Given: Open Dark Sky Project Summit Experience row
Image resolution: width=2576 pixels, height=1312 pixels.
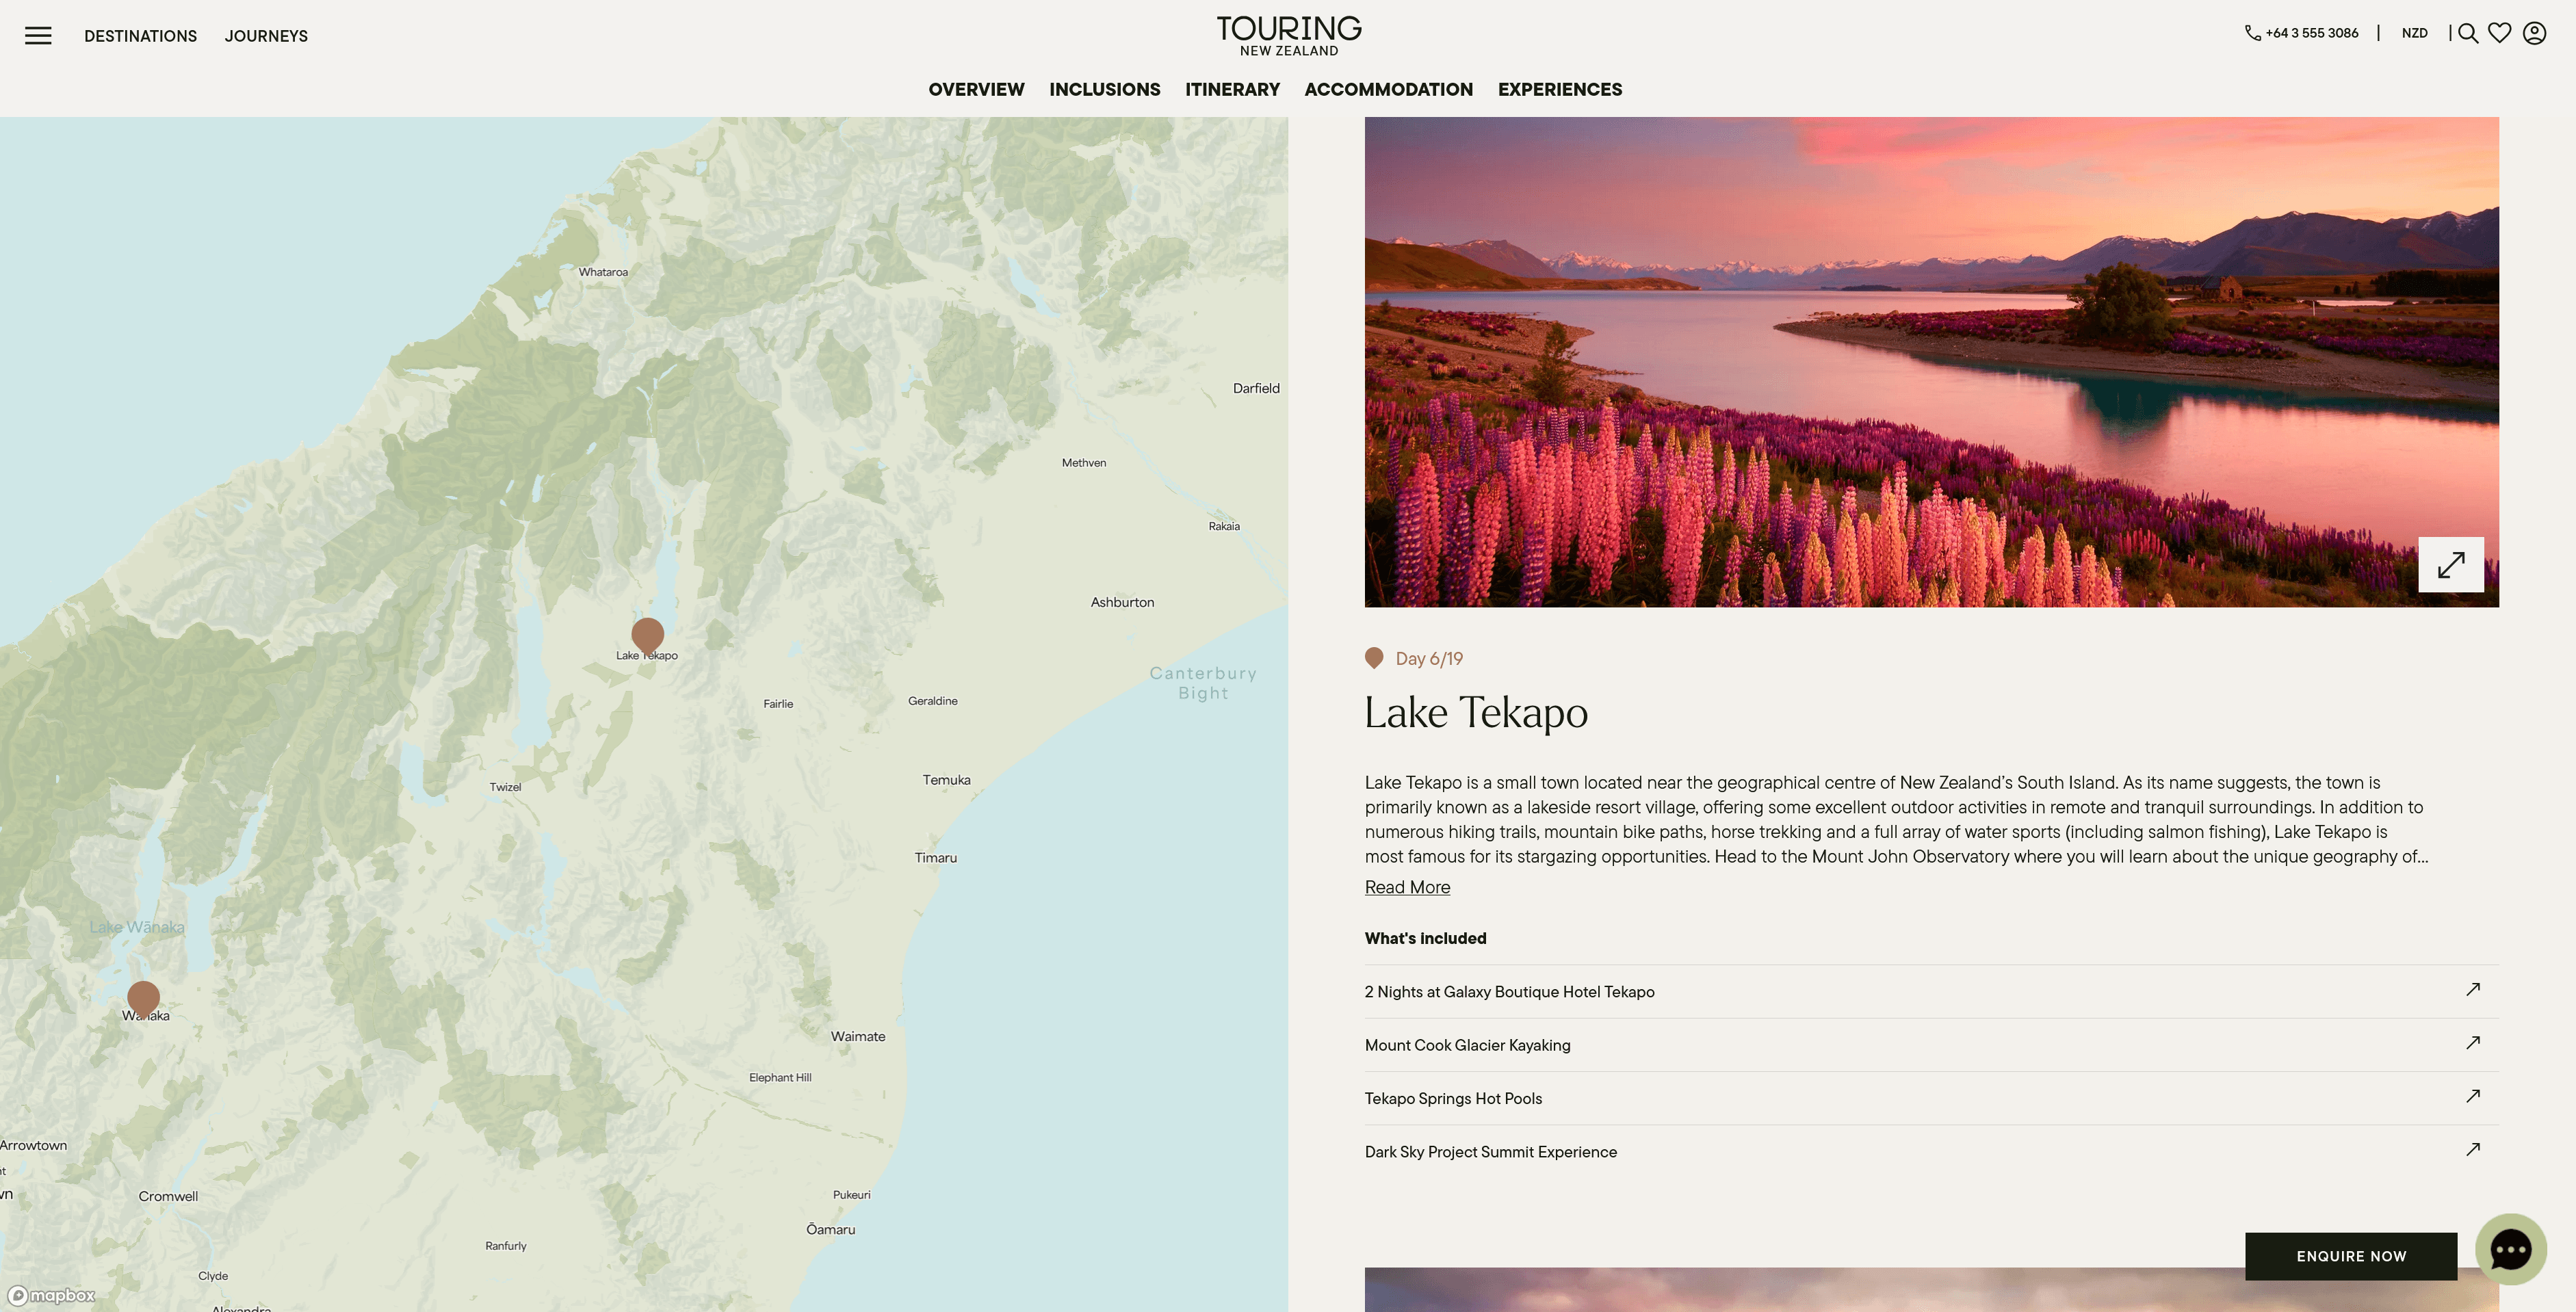Looking at the screenshot, I should point(1931,1151).
